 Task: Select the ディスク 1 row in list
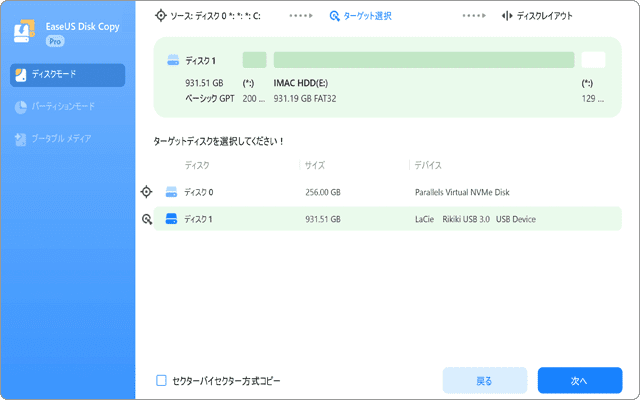click(x=387, y=219)
